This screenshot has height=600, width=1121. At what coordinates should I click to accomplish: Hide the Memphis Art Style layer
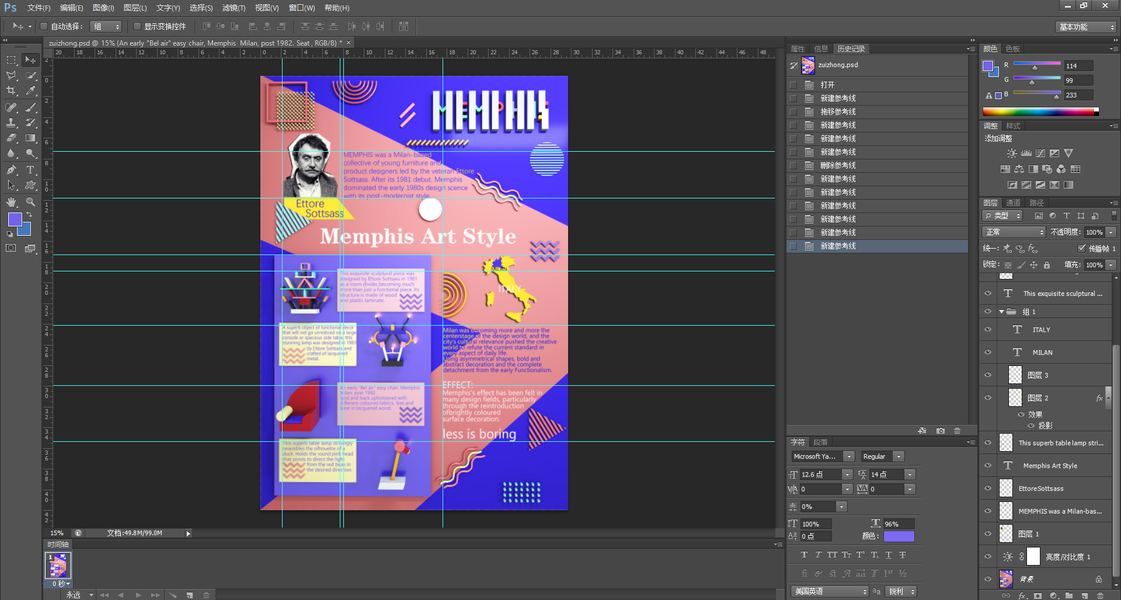pyautogui.click(x=988, y=466)
